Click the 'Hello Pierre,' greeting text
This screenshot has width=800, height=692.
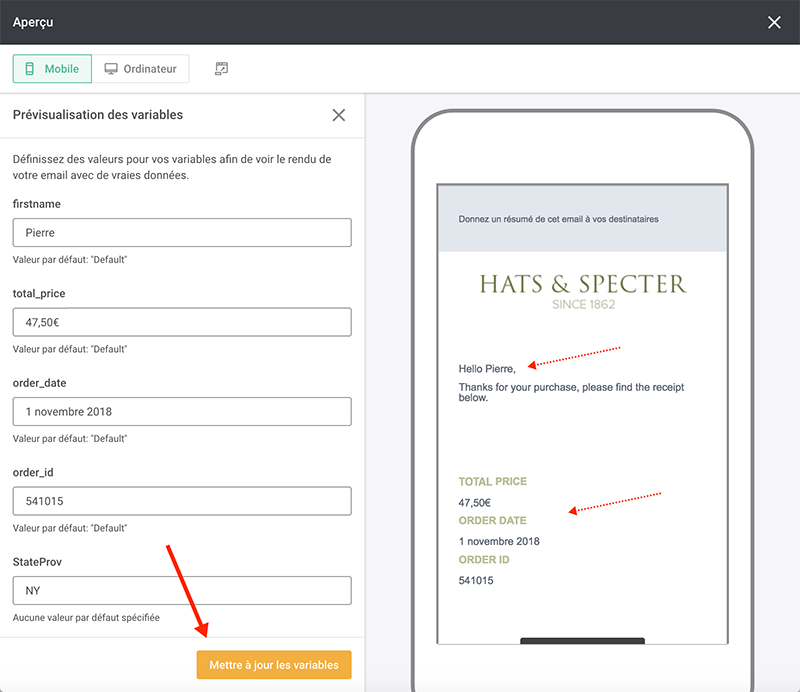pyautogui.click(x=487, y=369)
